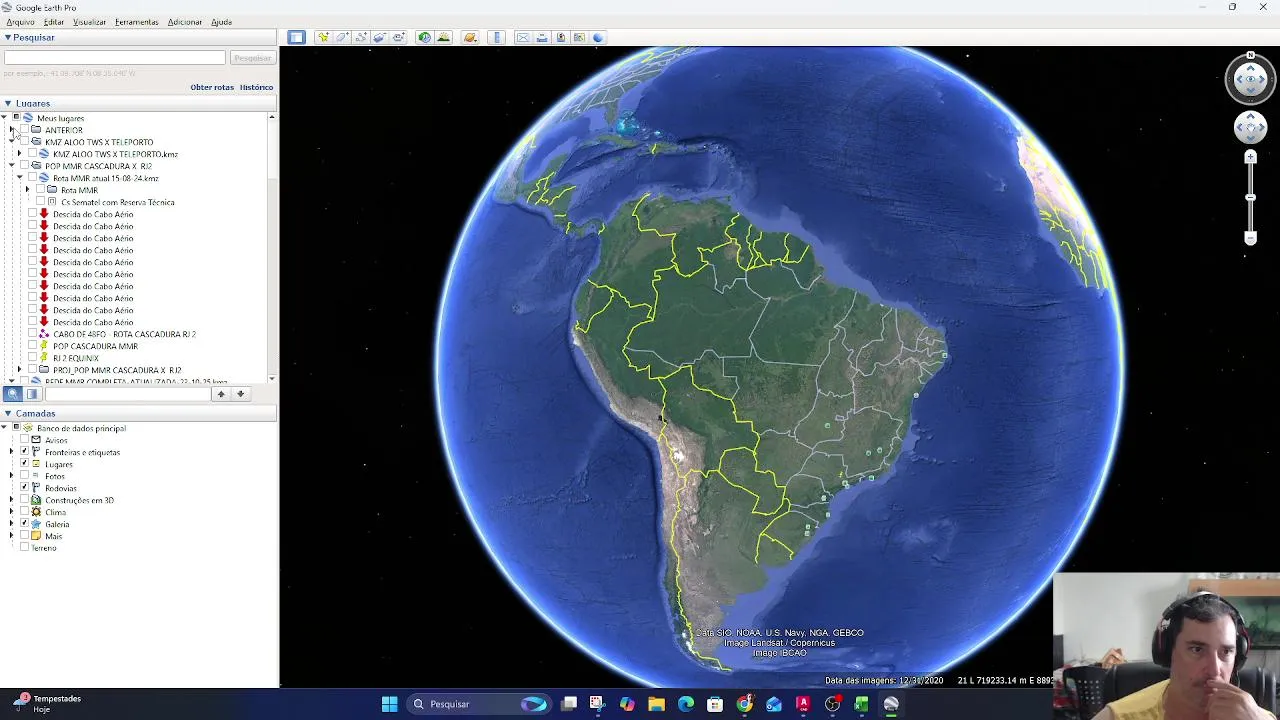1280x720 pixels.
Task: Open File Explorer from the taskbar
Action: pos(656,704)
